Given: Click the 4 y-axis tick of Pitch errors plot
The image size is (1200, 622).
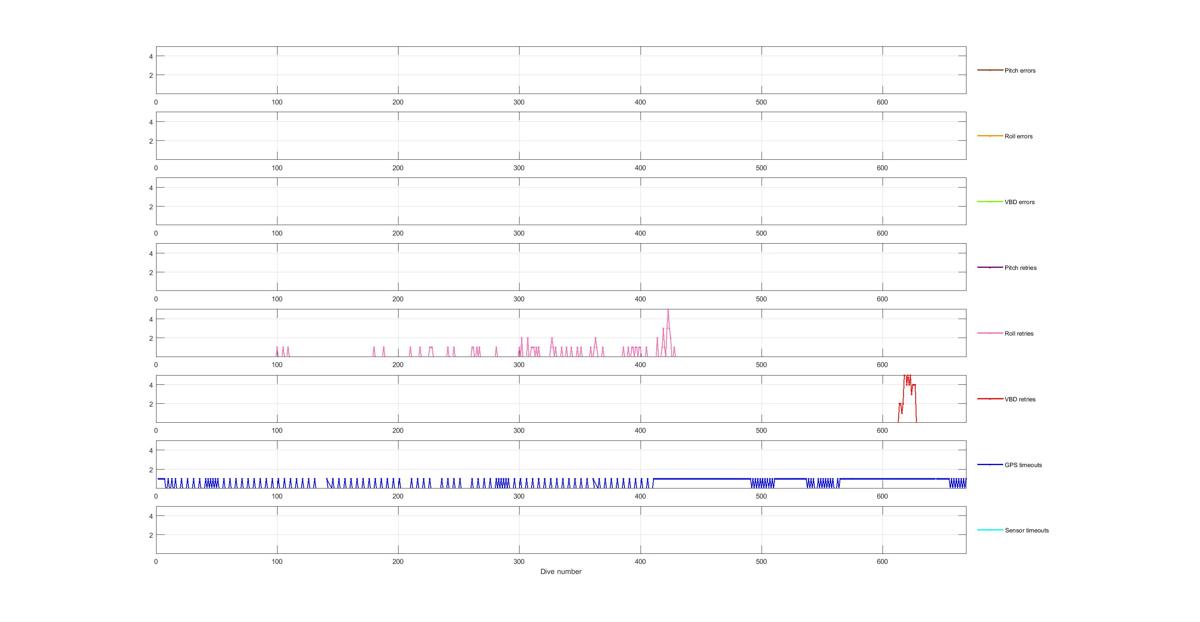Looking at the screenshot, I should point(150,56).
